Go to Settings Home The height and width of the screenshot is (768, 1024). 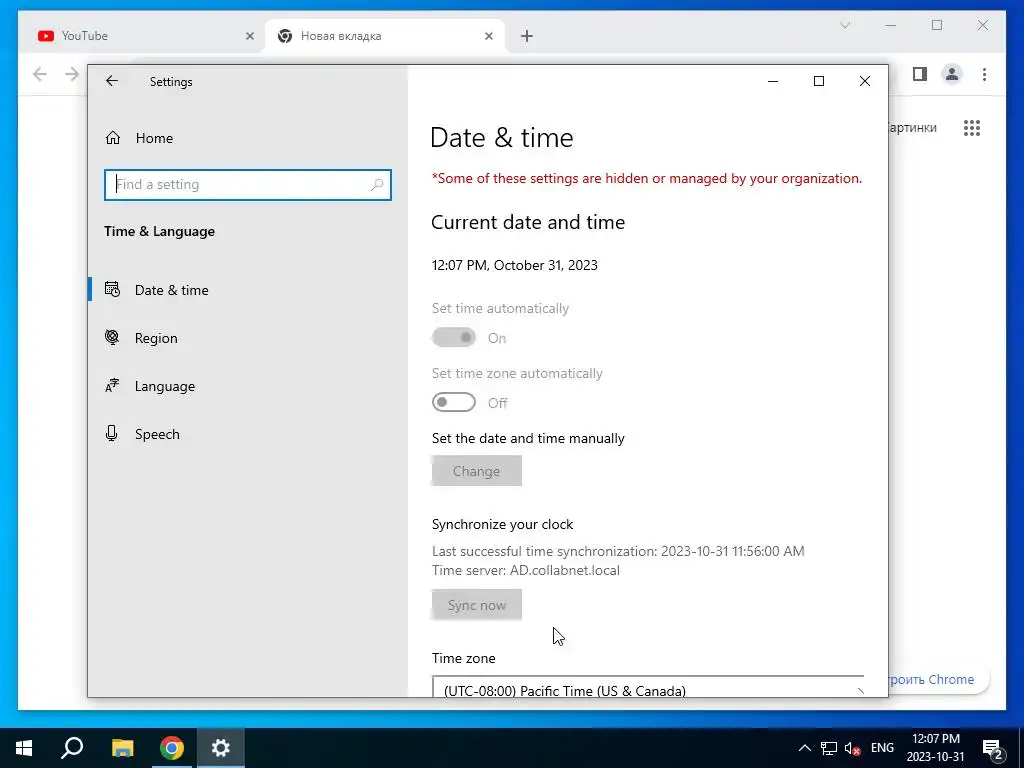click(154, 138)
